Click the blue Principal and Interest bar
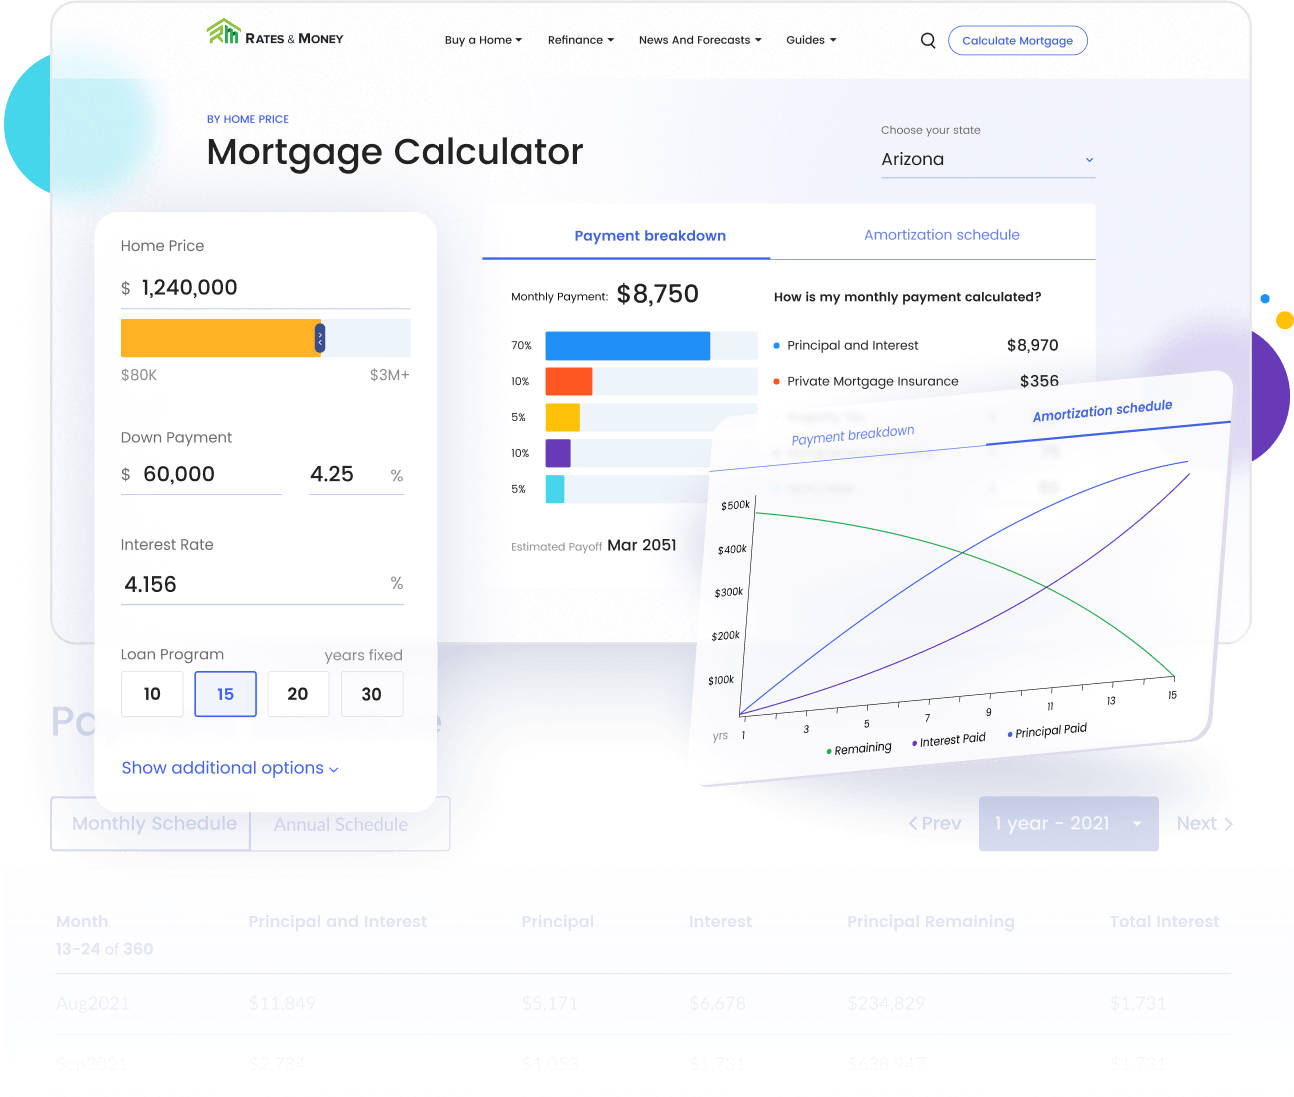Viewport: 1294px width, 1097px height. tap(627, 346)
